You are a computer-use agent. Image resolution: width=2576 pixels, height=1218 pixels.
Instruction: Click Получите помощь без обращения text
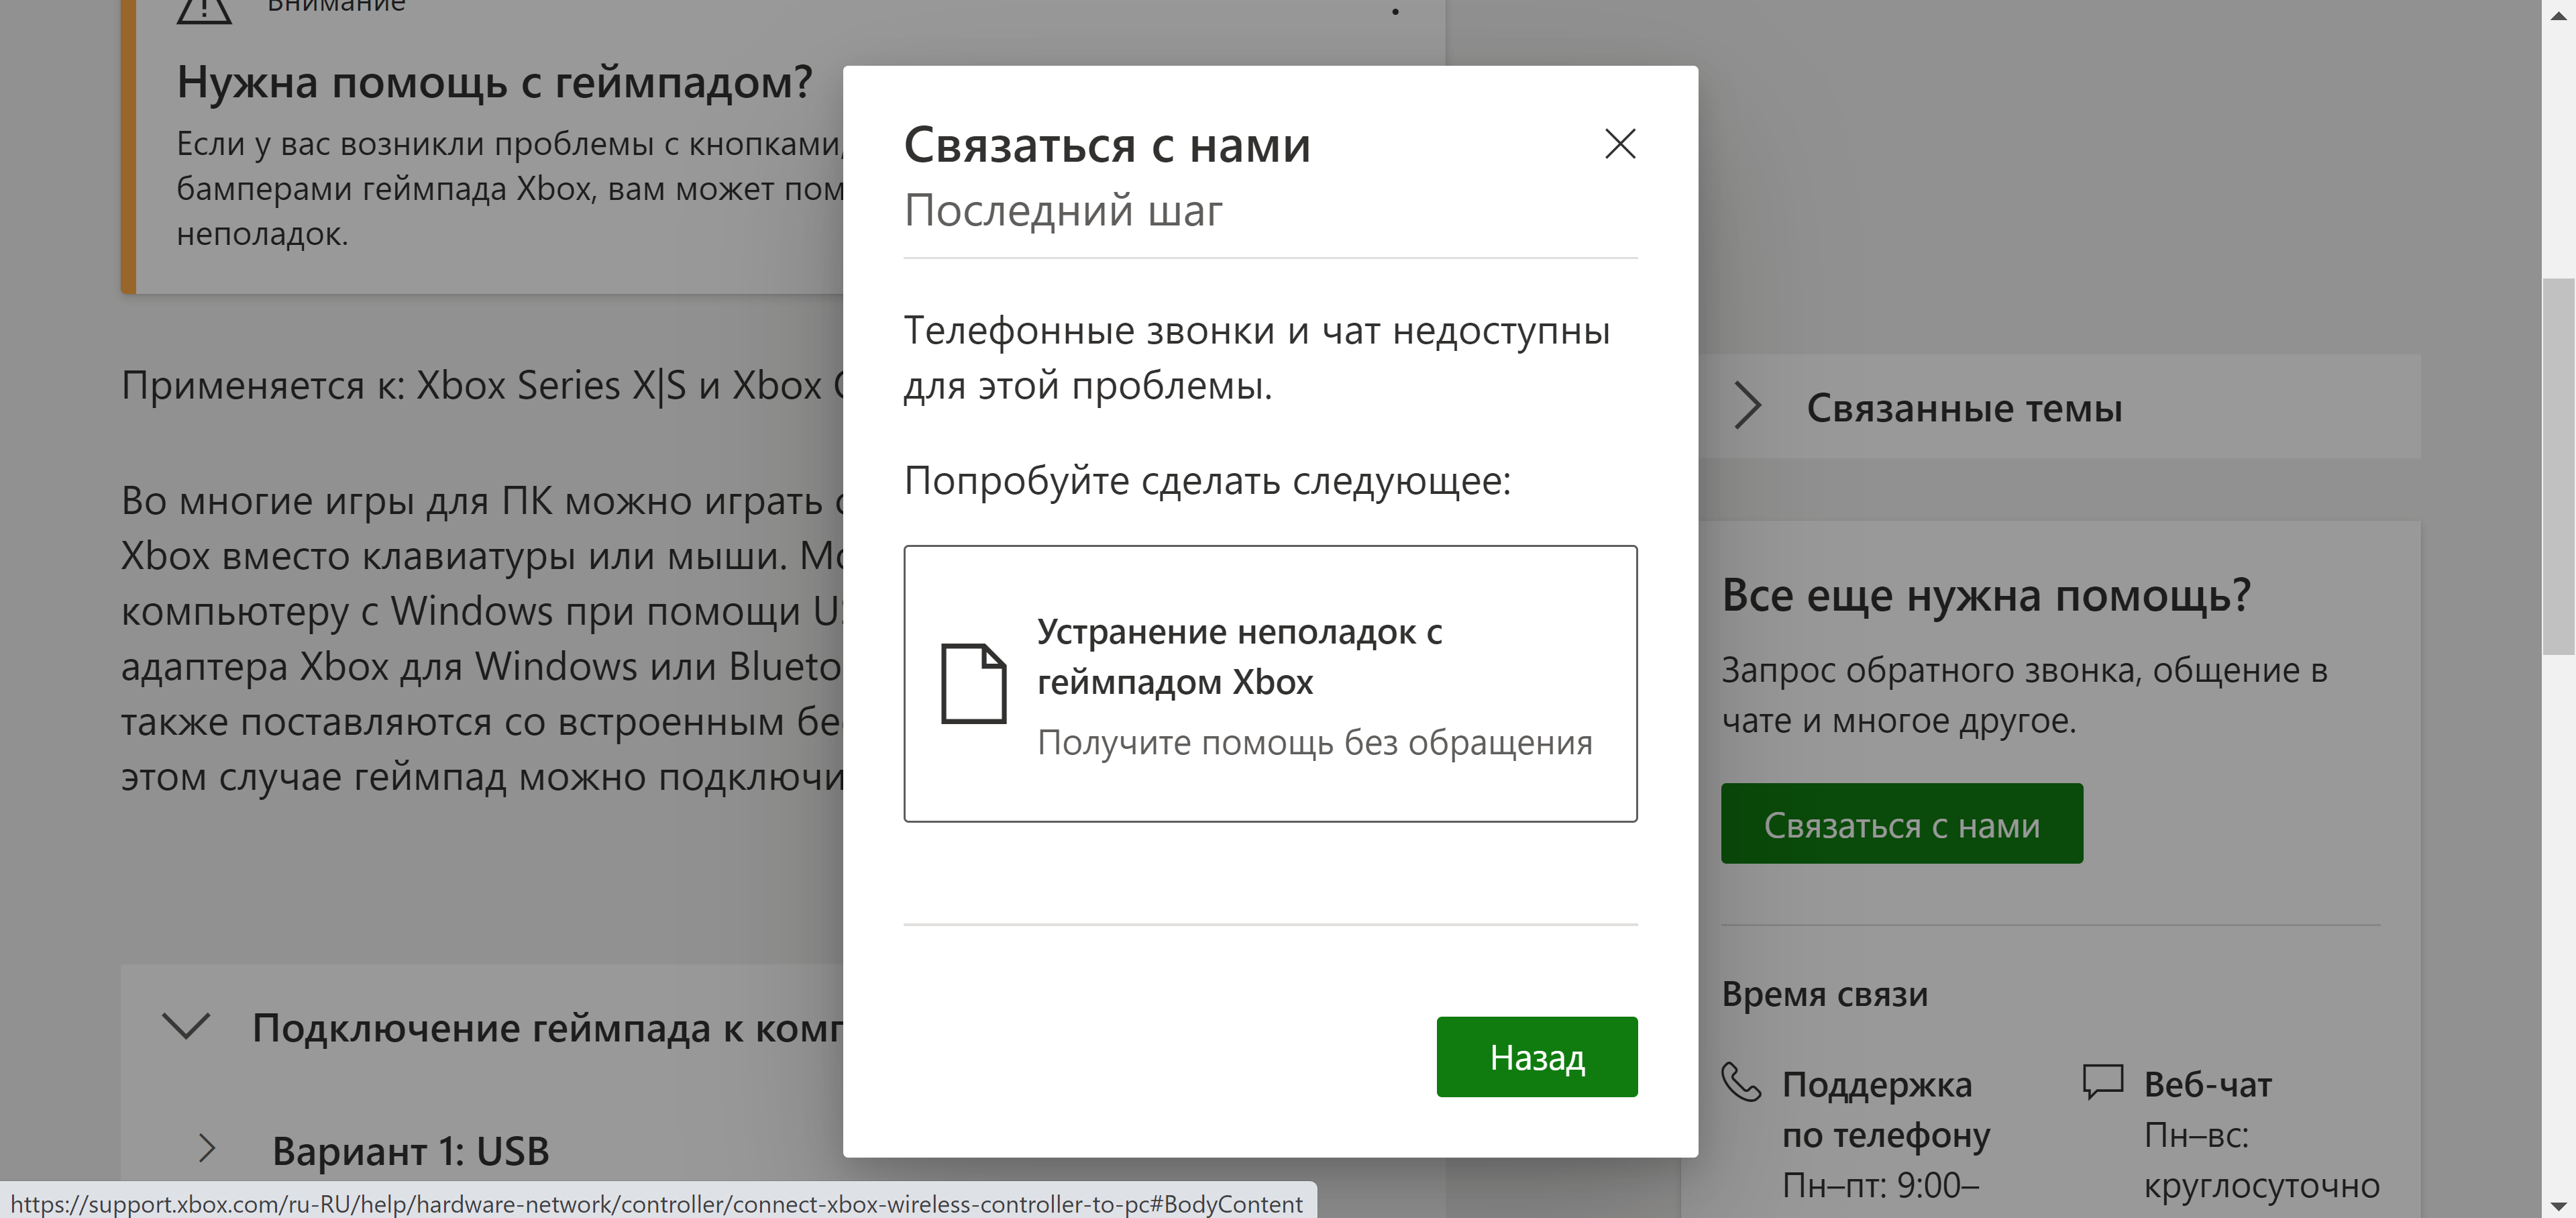[x=1314, y=742]
